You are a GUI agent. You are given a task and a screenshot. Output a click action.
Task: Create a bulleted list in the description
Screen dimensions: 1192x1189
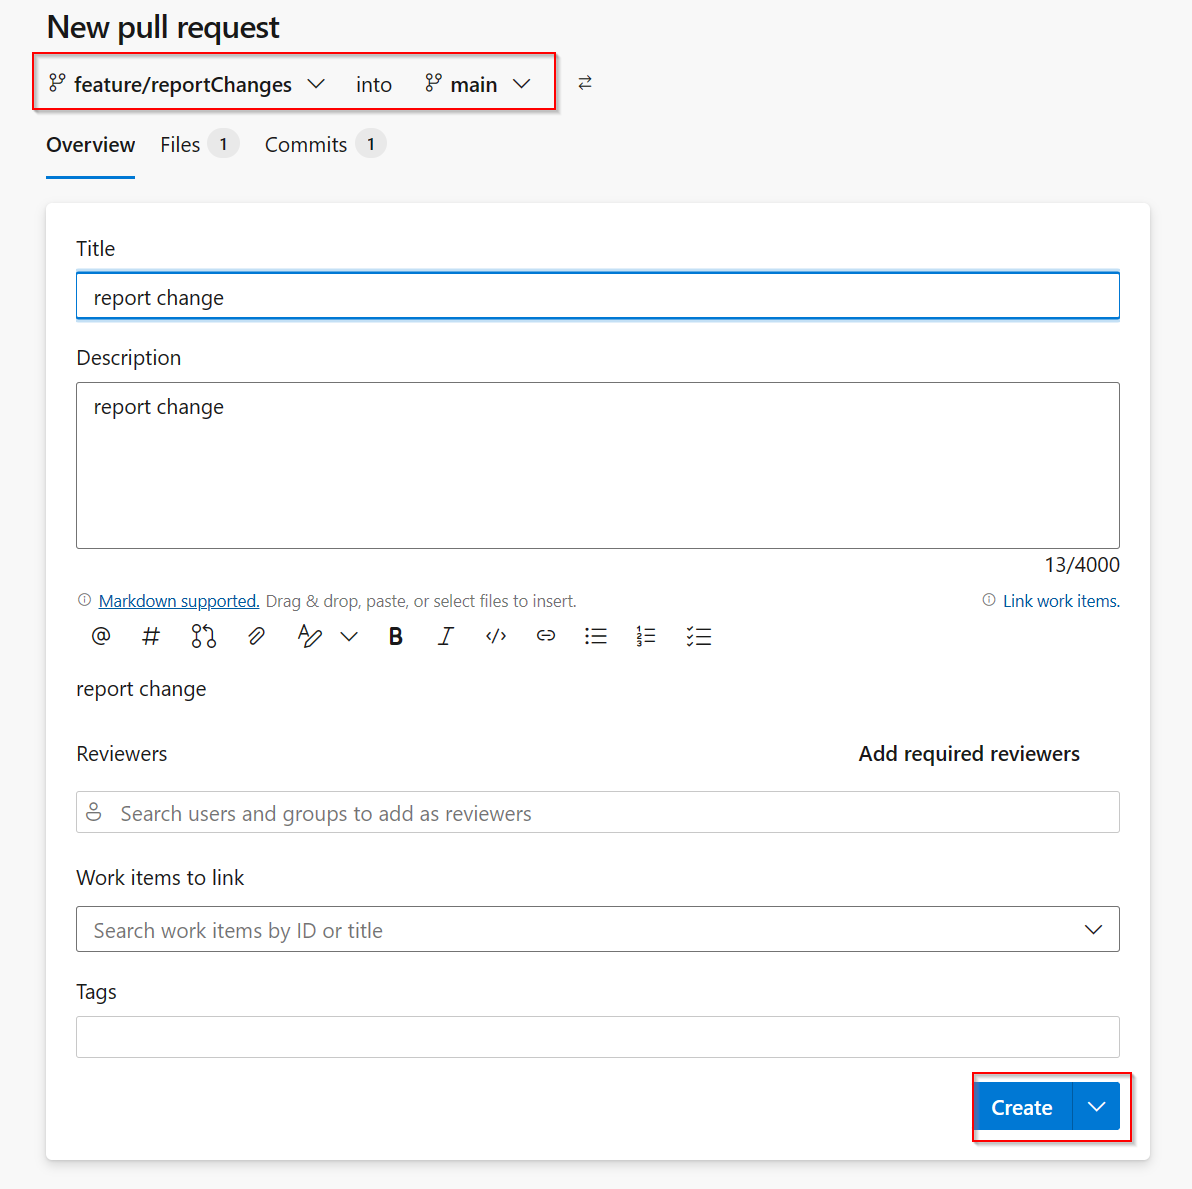click(595, 636)
